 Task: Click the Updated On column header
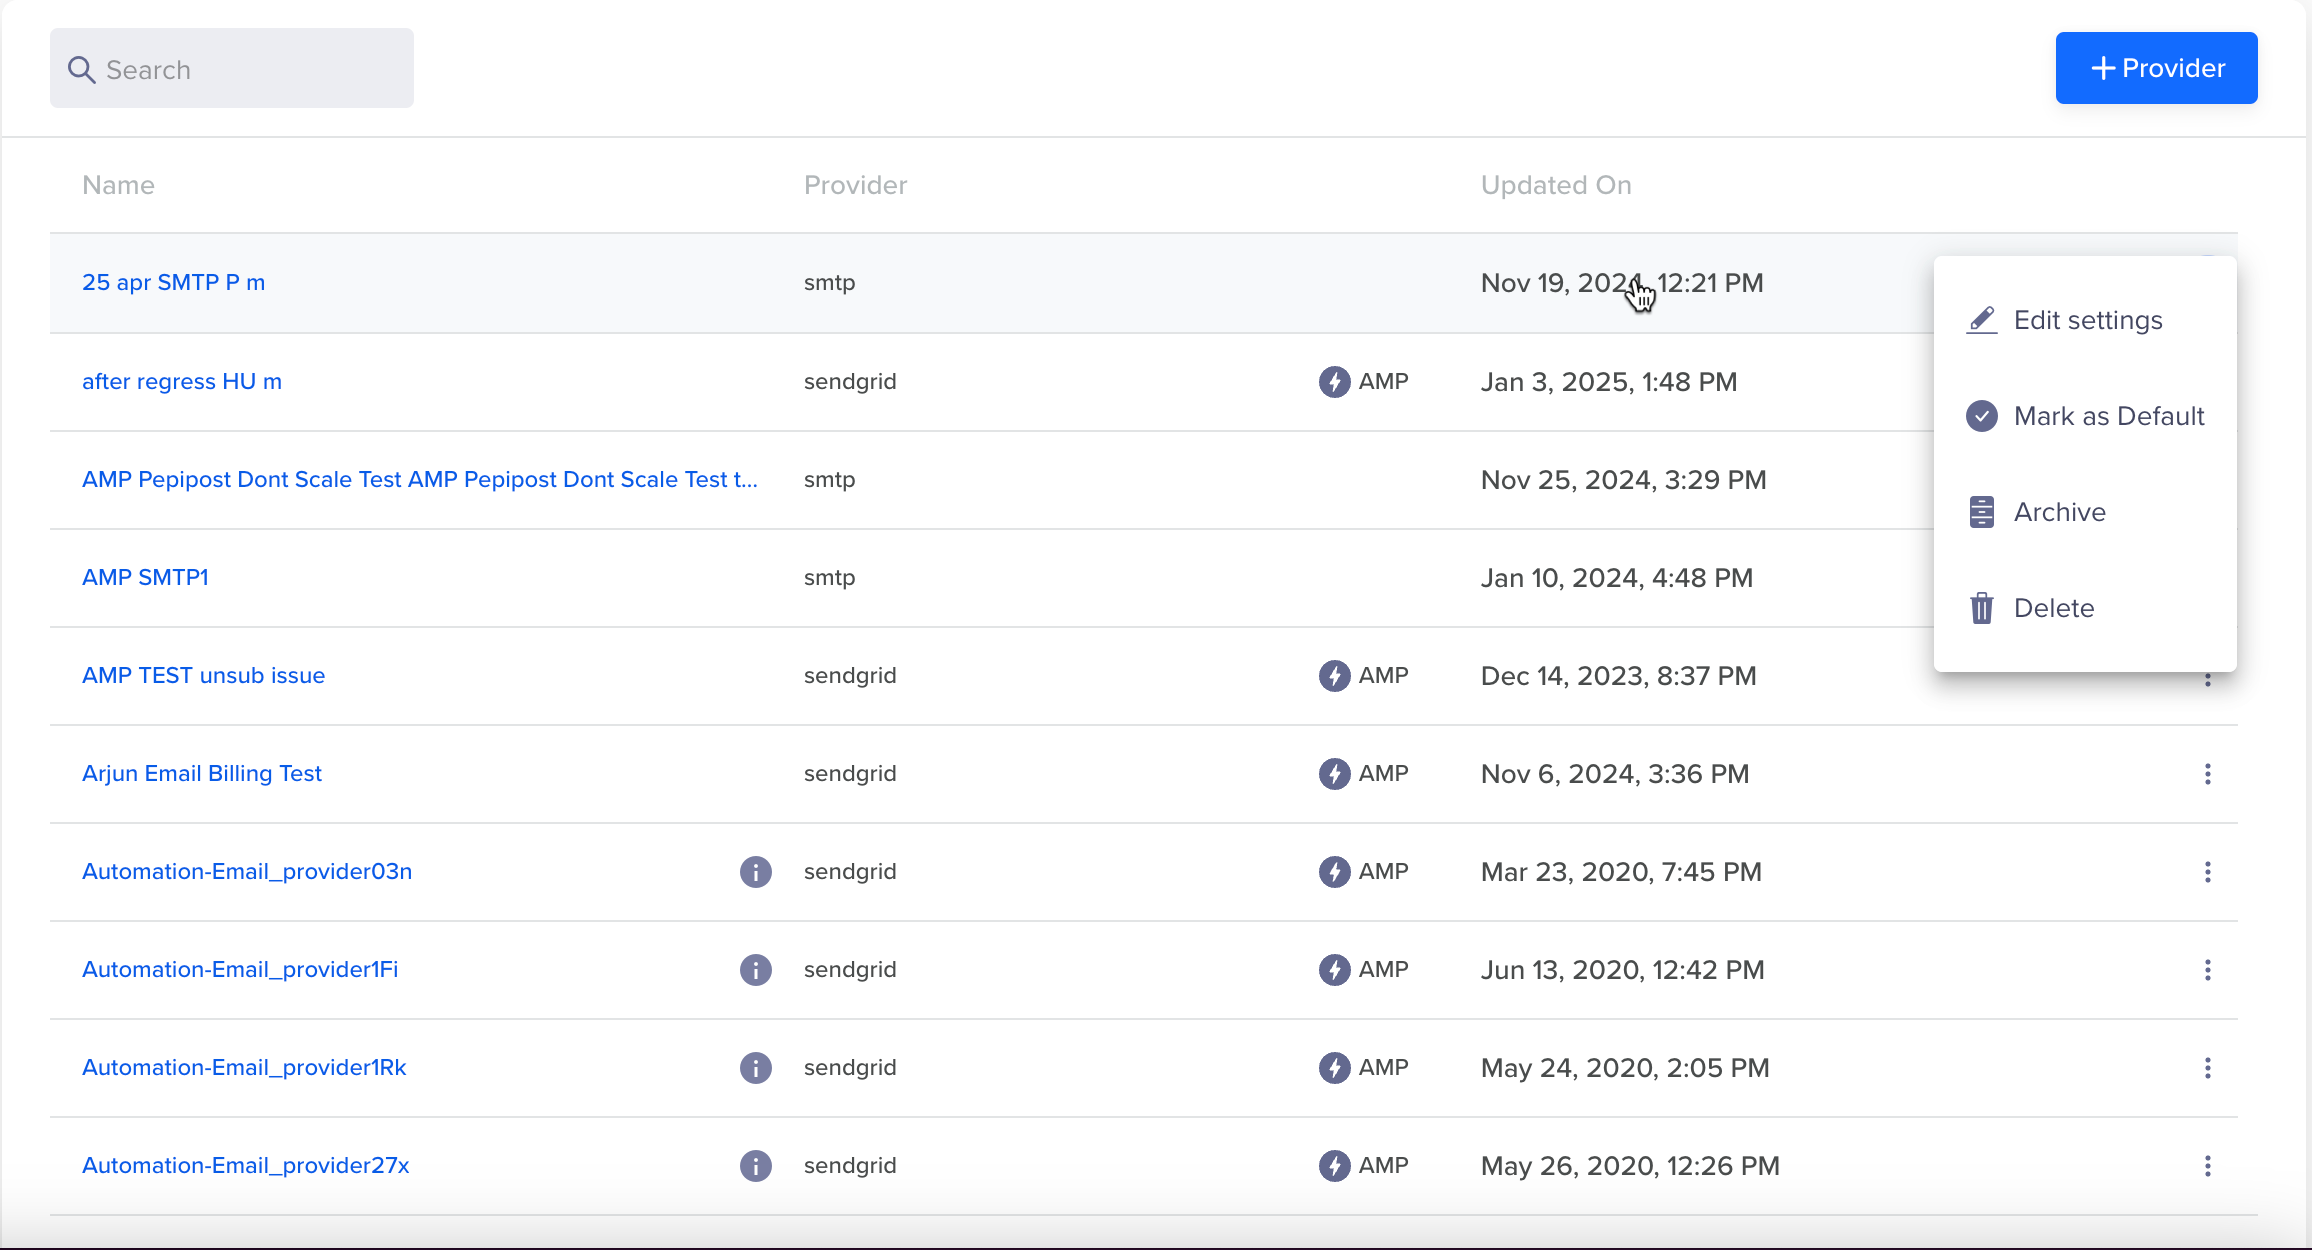coord(1556,185)
